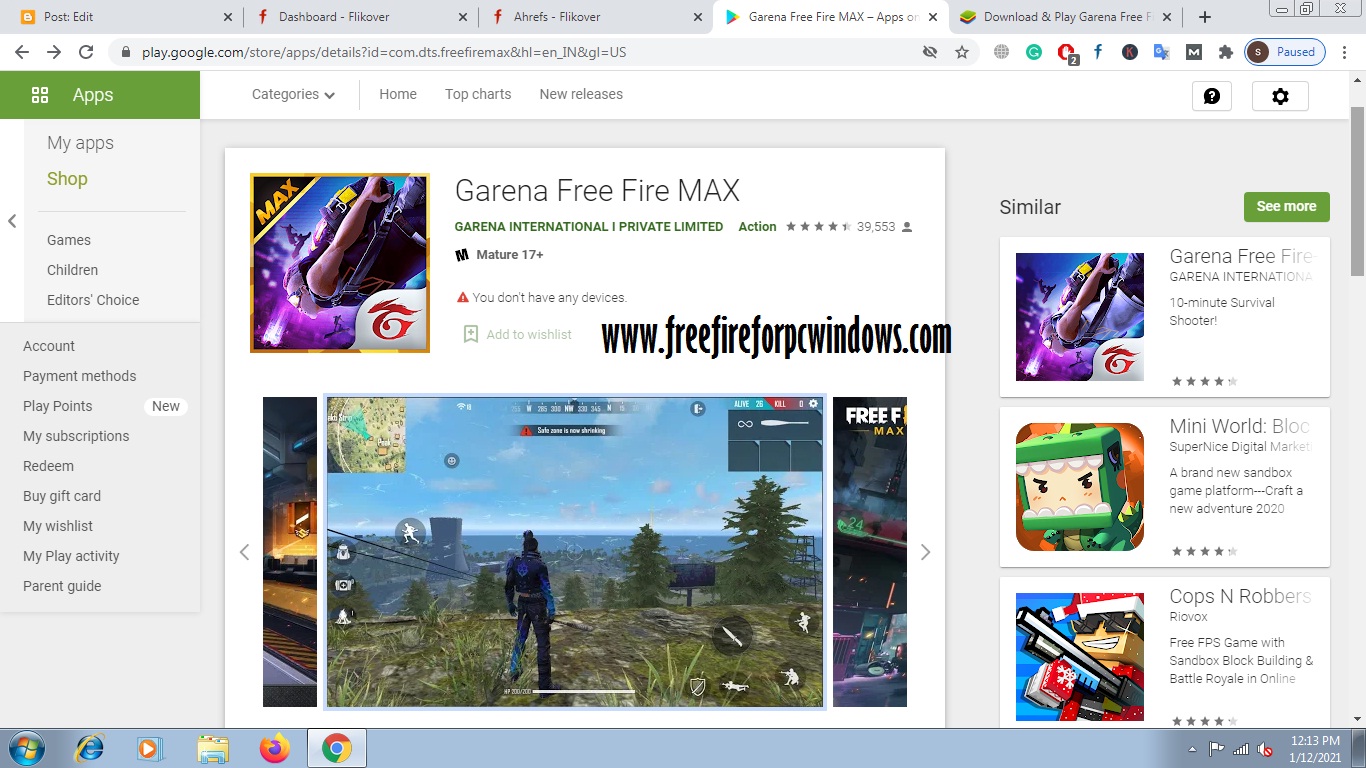The height and width of the screenshot is (768, 1366).
Task: Open My apps in sidebar
Action: click(80, 143)
